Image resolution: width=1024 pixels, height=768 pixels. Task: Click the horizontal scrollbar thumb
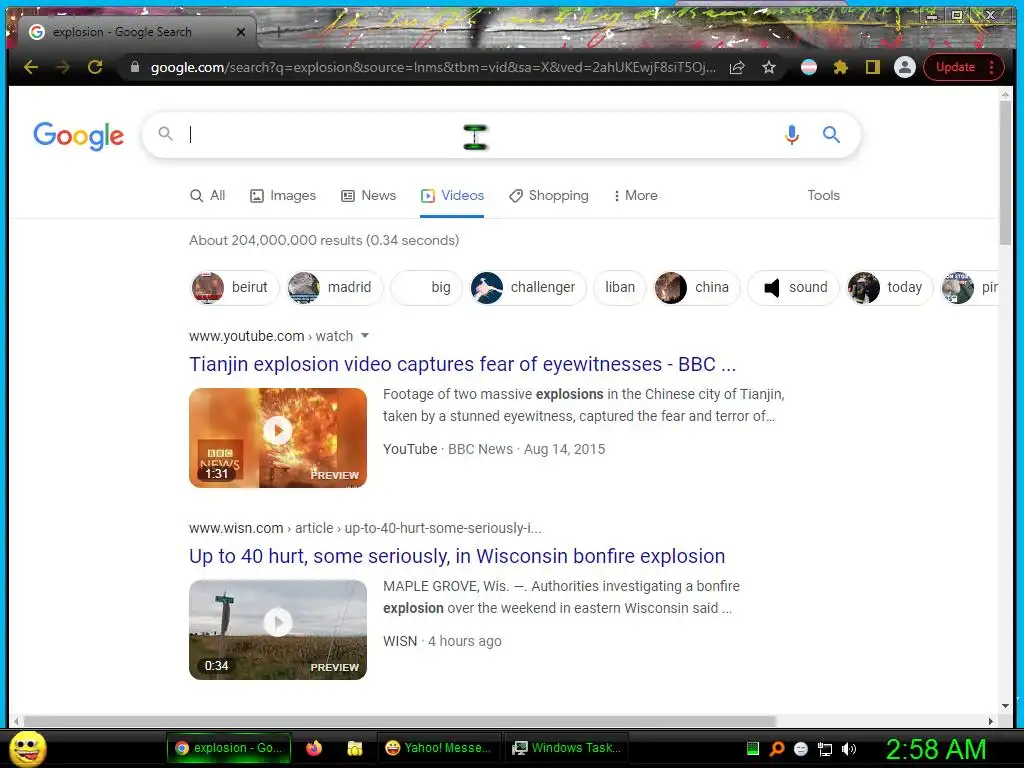[x=400, y=722]
